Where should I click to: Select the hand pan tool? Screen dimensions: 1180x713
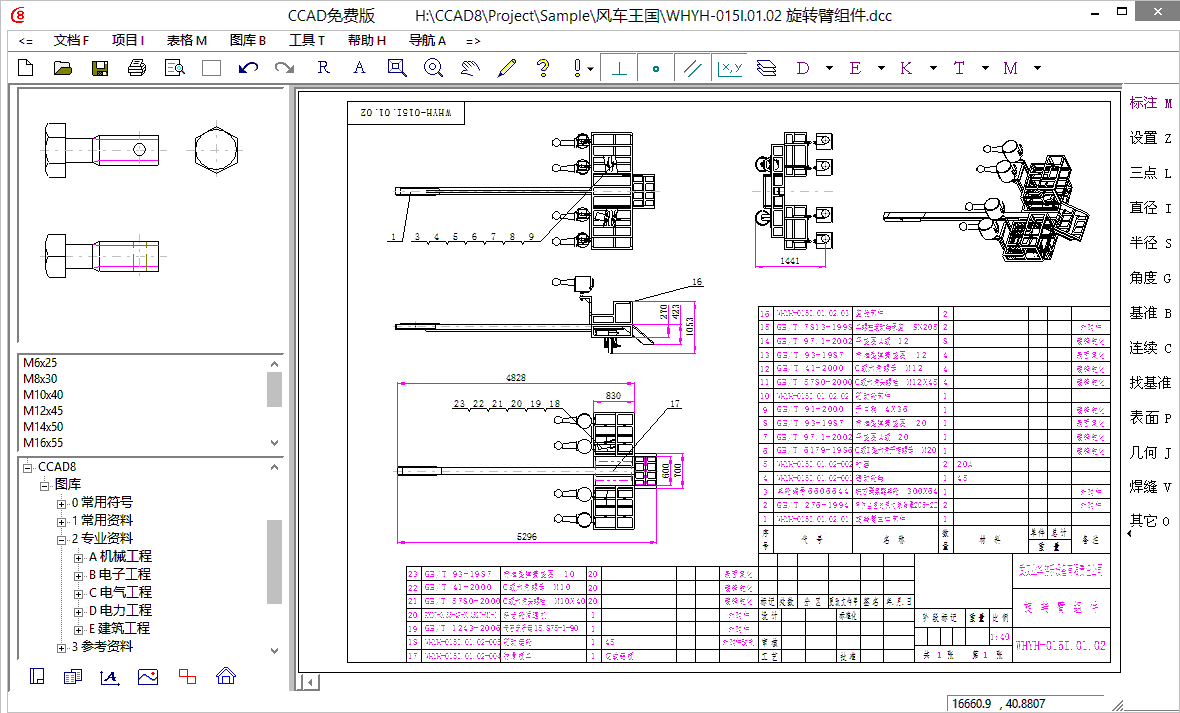[x=470, y=68]
